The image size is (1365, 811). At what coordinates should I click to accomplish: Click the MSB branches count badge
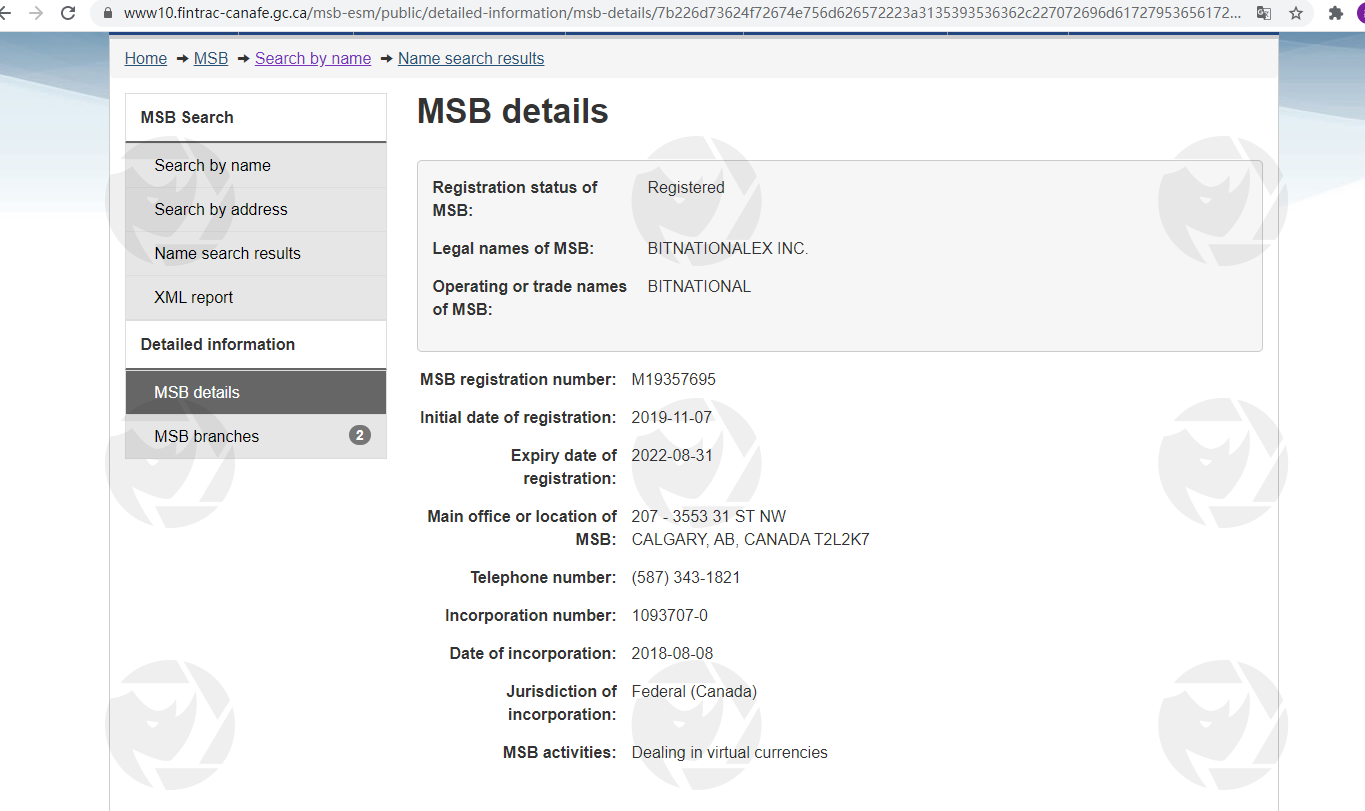[x=360, y=435]
